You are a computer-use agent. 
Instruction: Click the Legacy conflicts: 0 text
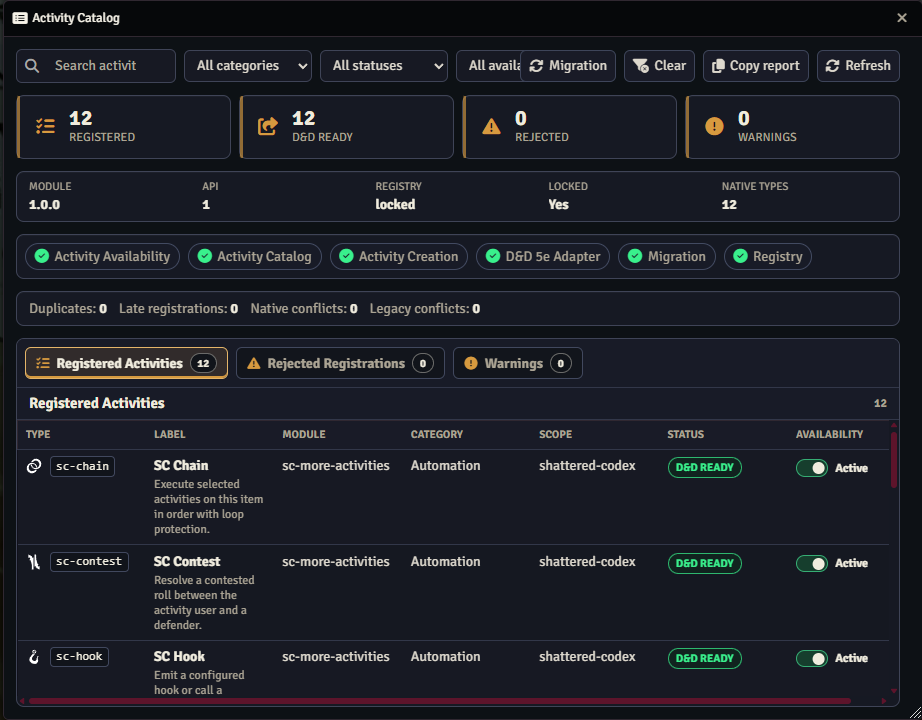[x=425, y=308]
